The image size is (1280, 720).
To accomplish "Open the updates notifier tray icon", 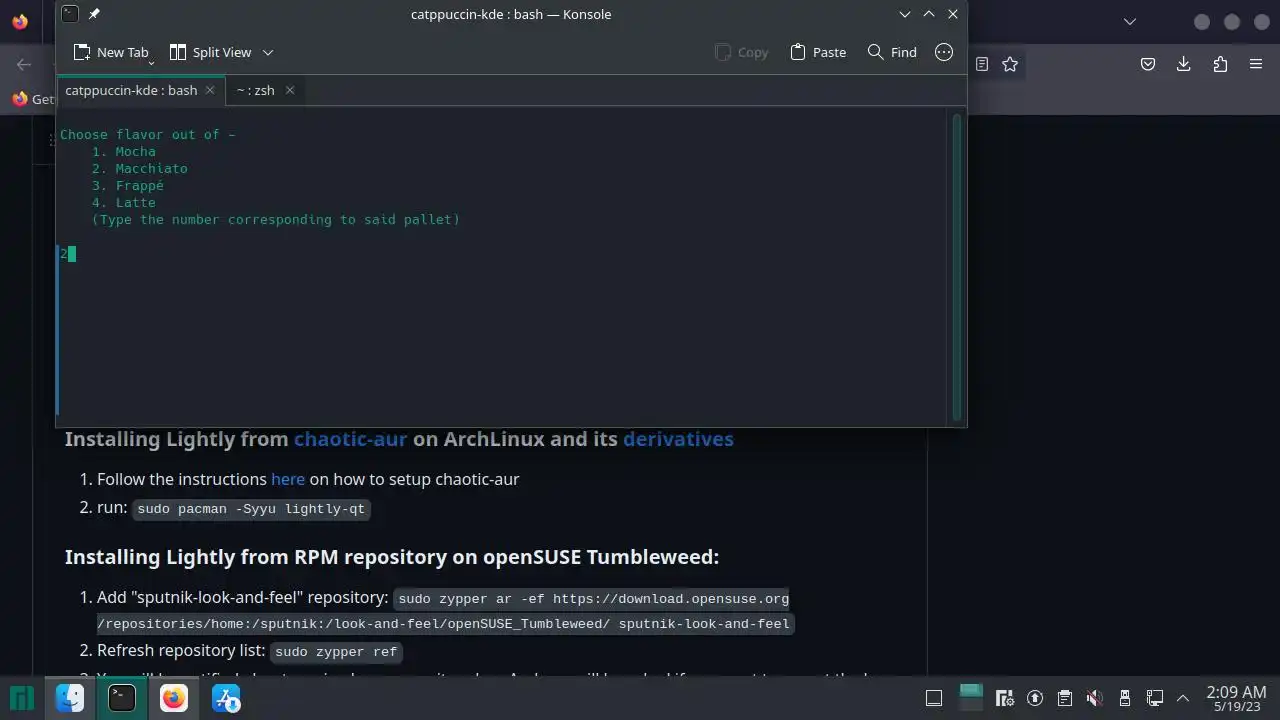I will click(1035, 698).
